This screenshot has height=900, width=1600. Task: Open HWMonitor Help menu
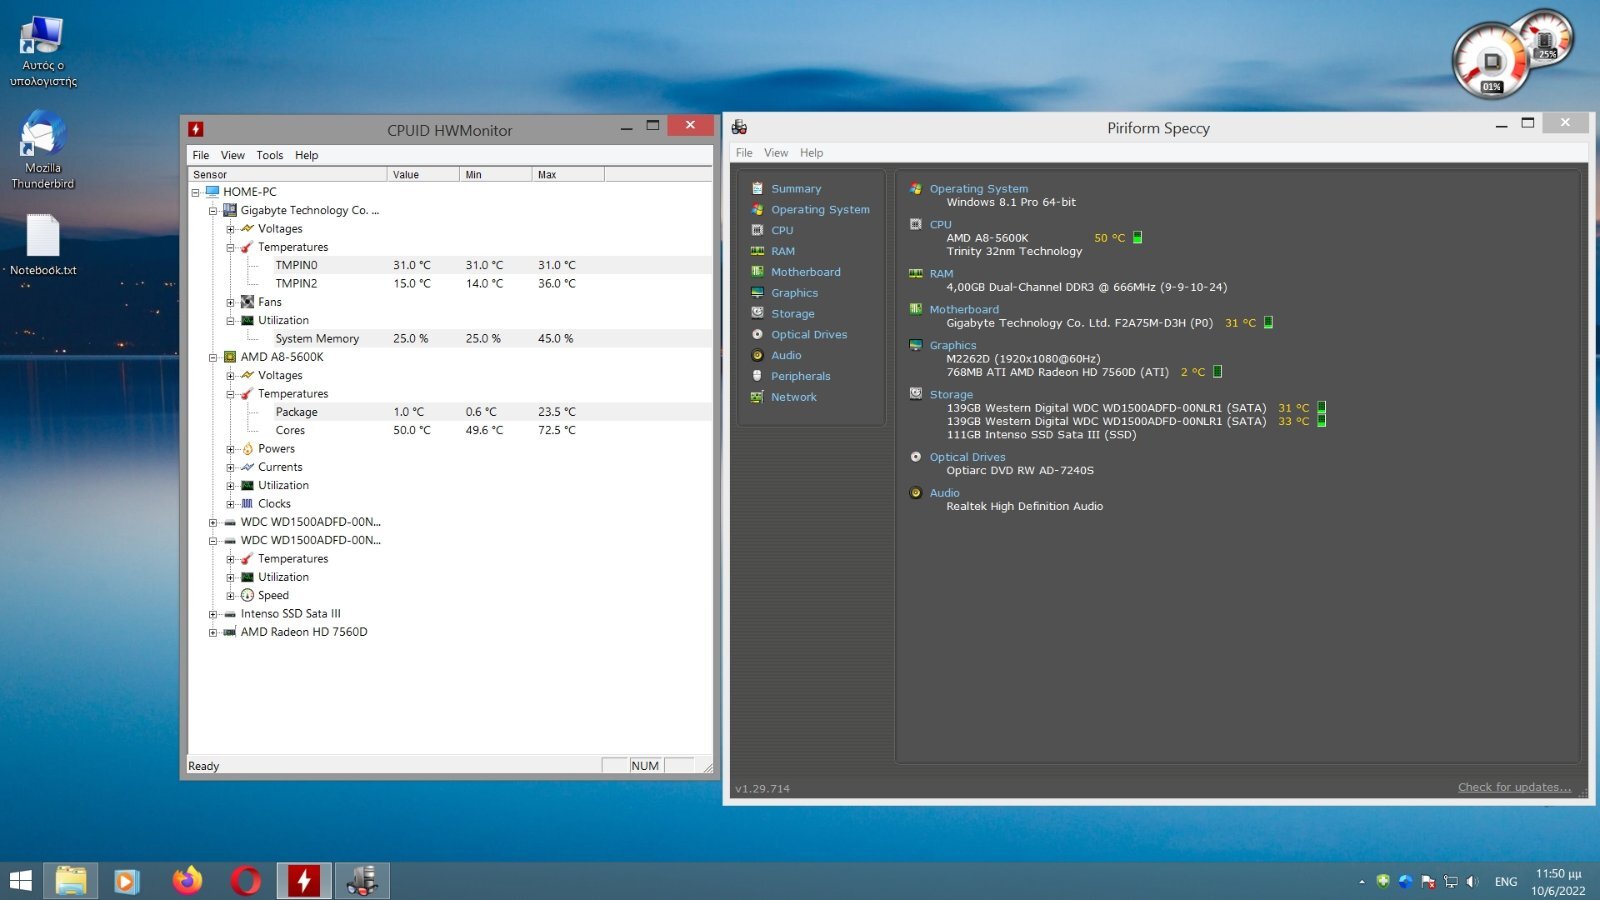pos(306,155)
